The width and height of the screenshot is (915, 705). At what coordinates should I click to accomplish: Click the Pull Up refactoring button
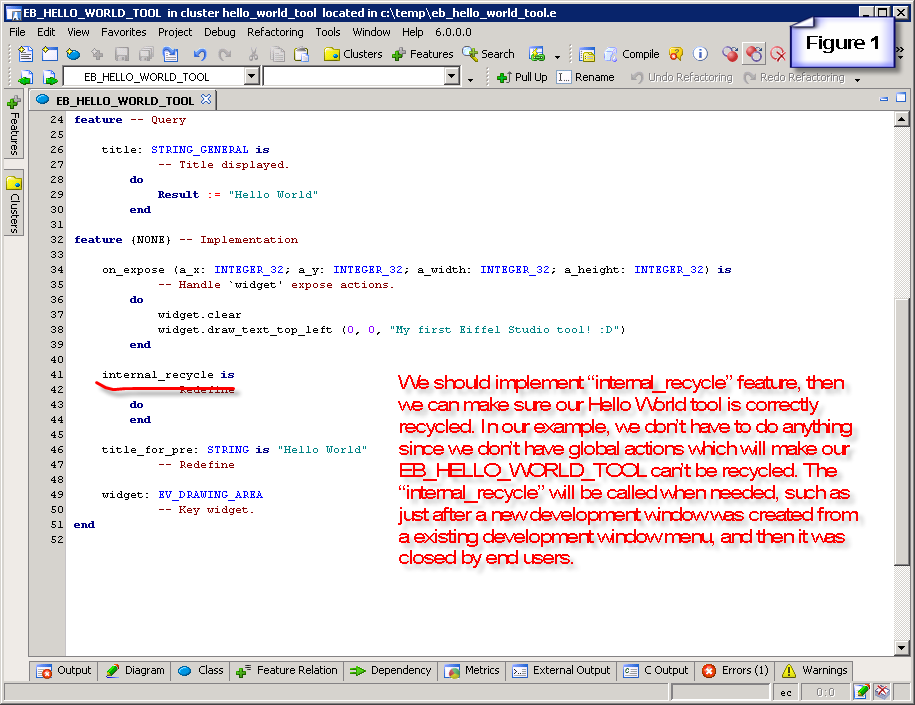pos(522,77)
